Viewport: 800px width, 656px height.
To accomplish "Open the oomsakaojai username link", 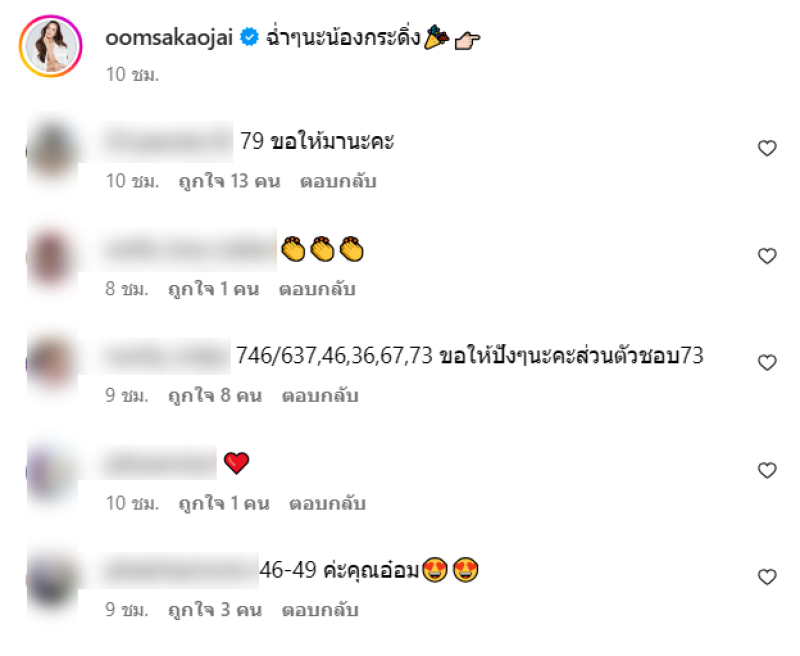I will coord(169,37).
